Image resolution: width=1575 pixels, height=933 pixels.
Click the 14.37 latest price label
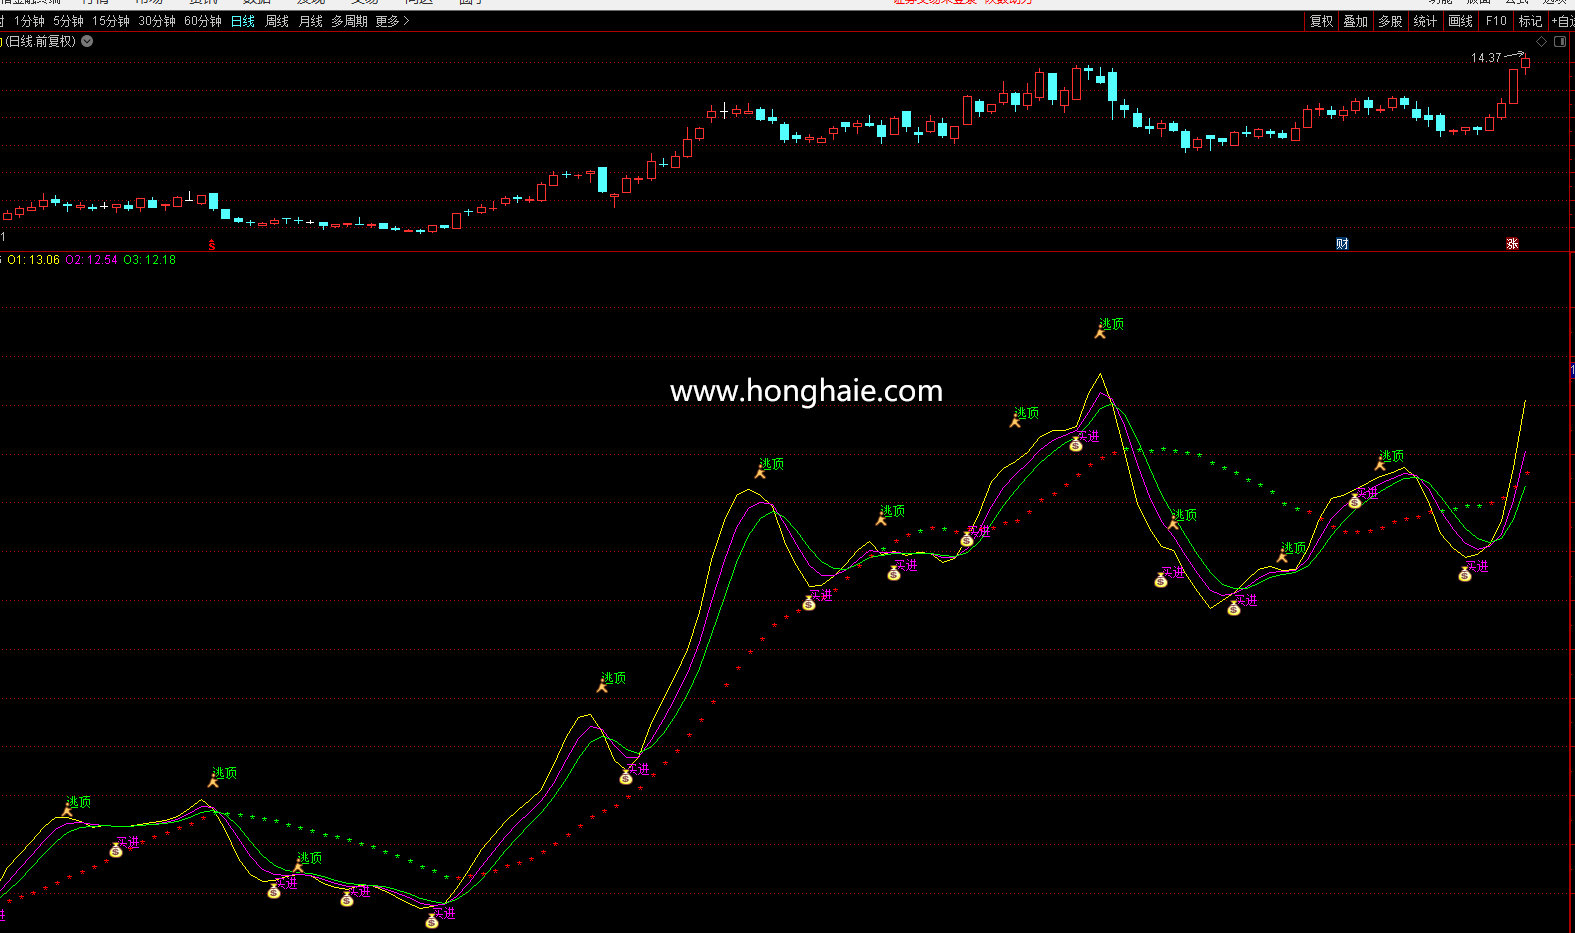click(x=1486, y=58)
